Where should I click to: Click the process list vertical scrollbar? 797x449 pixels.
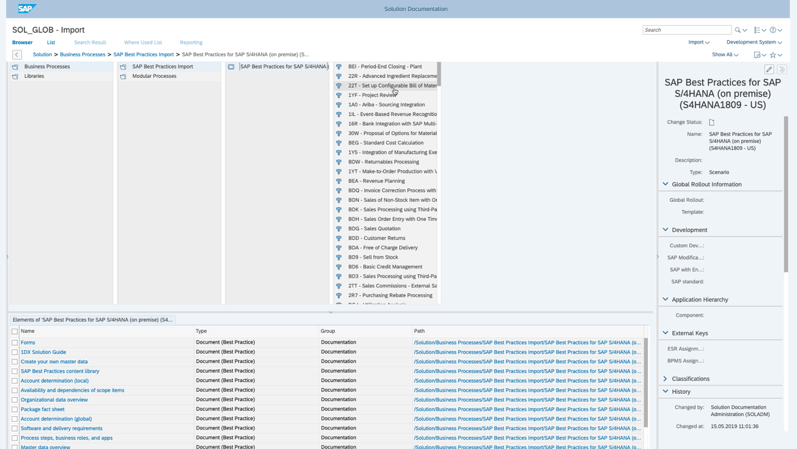pyautogui.click(x=439, y=74)
